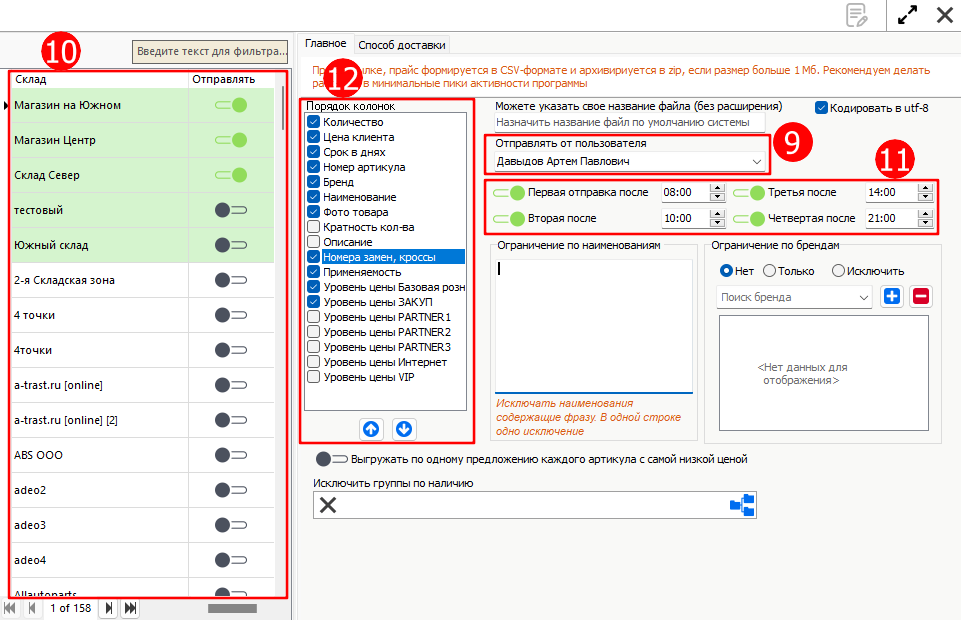Open the Отправлять от пользователя dropdown

click(755, 161)
